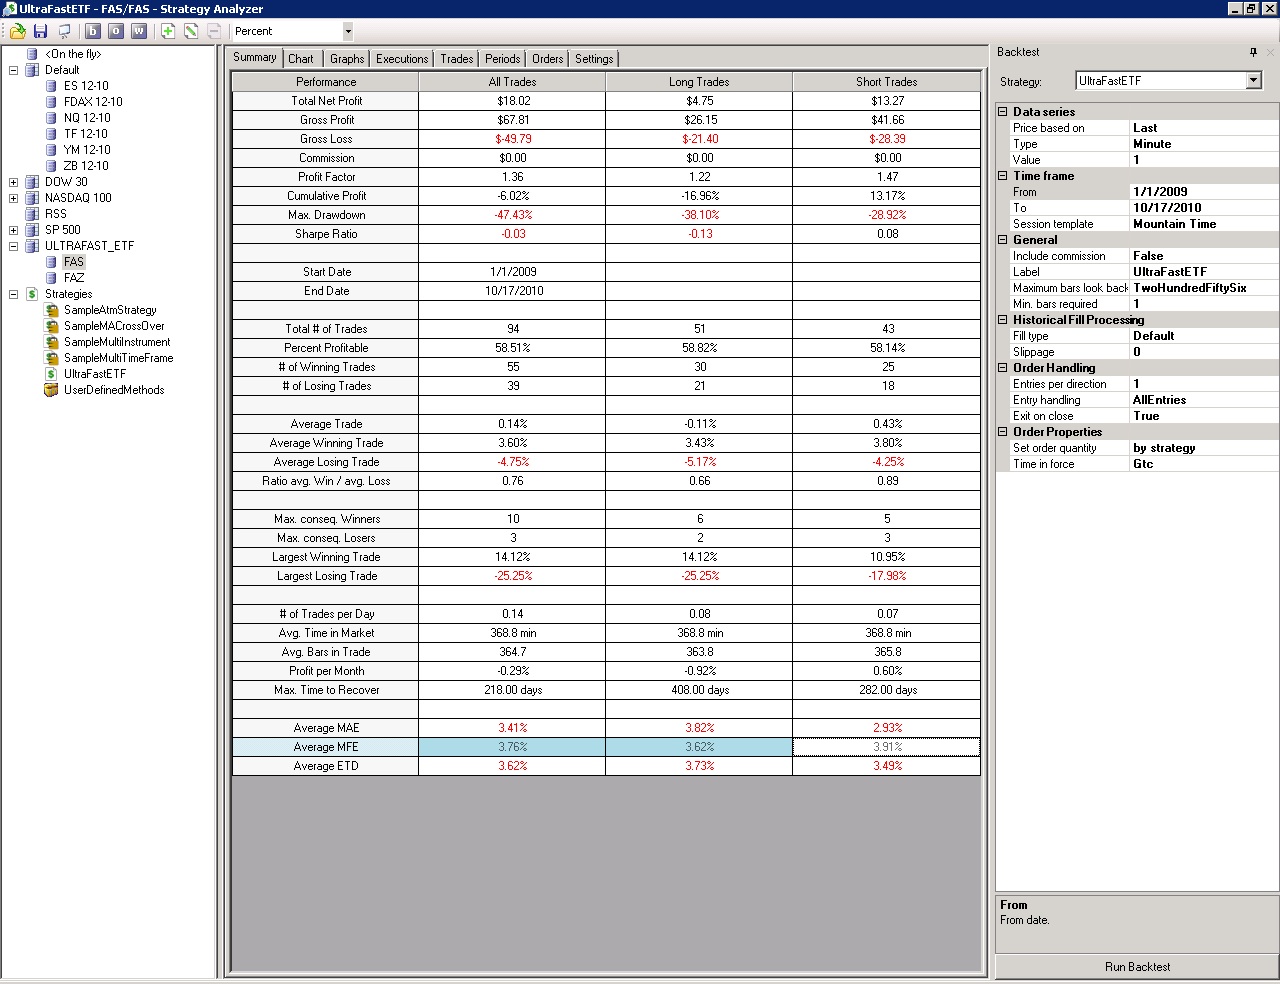Click the open folder toolbar icon
The height and width of the screenshot is (984, 1280).
17,31
